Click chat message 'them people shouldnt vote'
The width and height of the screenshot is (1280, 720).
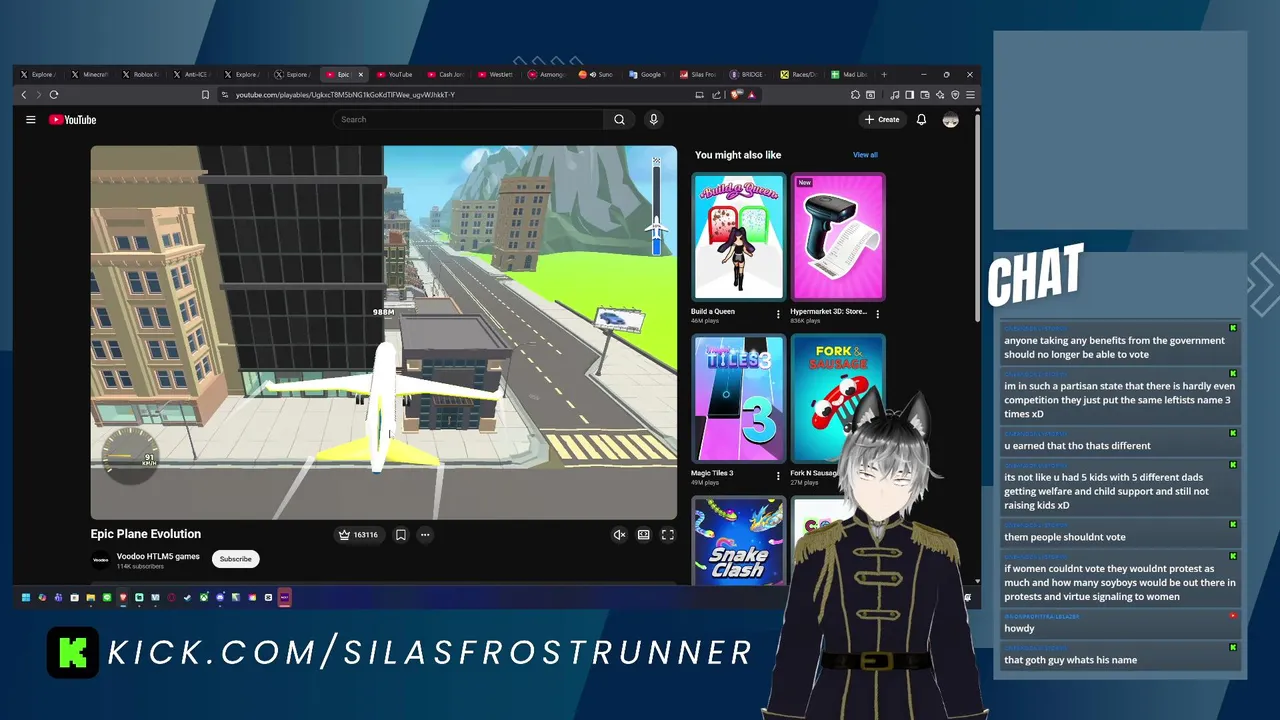coord(1064,537)
